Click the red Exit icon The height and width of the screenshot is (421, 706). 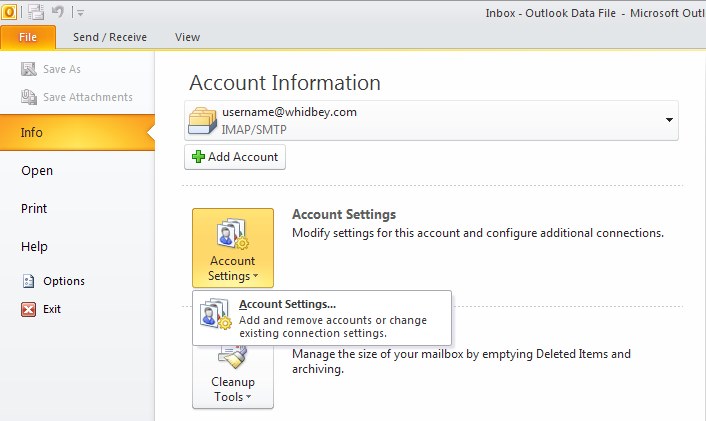(x=28, y=309)
